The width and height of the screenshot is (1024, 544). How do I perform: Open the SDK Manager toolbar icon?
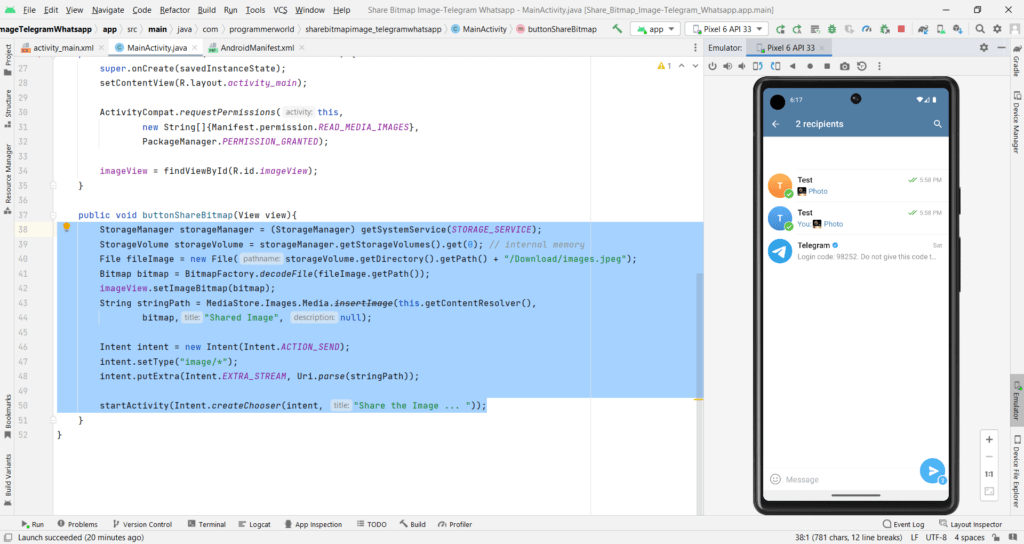click(x=957, y=29)
